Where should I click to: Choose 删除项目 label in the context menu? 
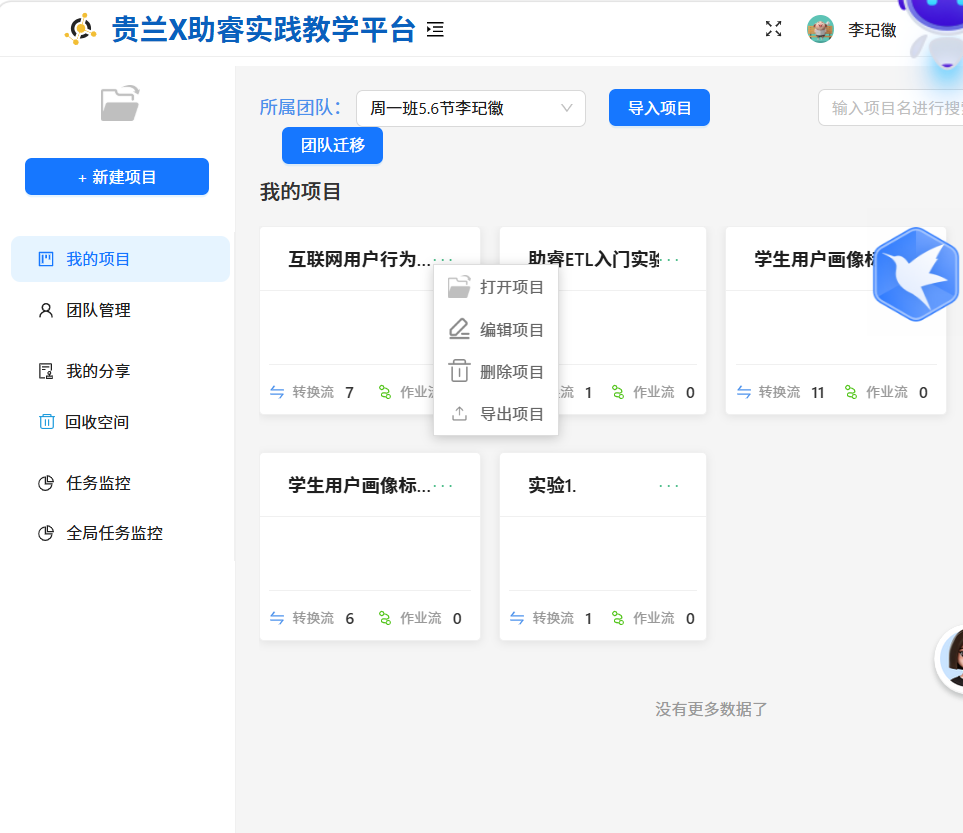512,372
